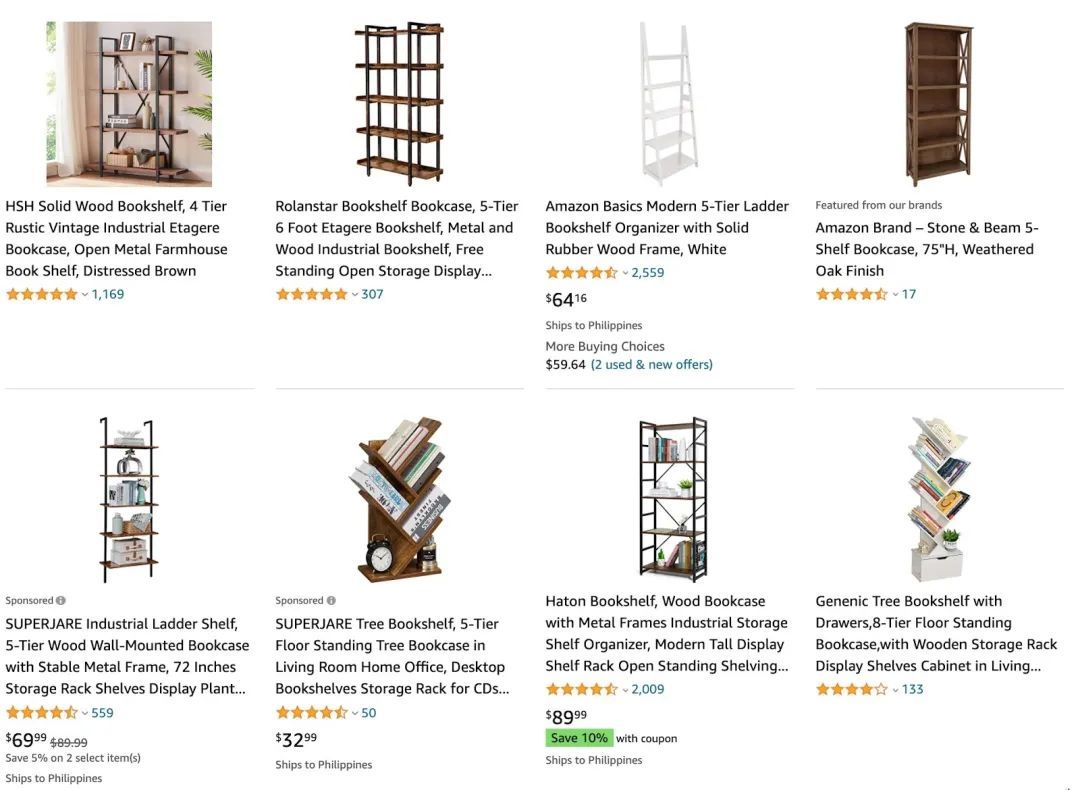Click star rating of Genenic Tree Bookshelf
1080x790 pixels.
click(x=851, y=689)
